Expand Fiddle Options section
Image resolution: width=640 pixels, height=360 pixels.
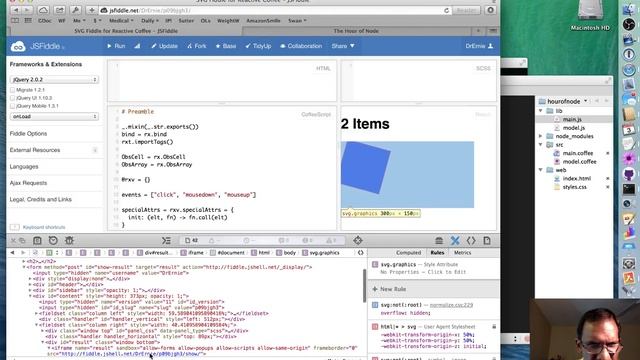[28, 133]
